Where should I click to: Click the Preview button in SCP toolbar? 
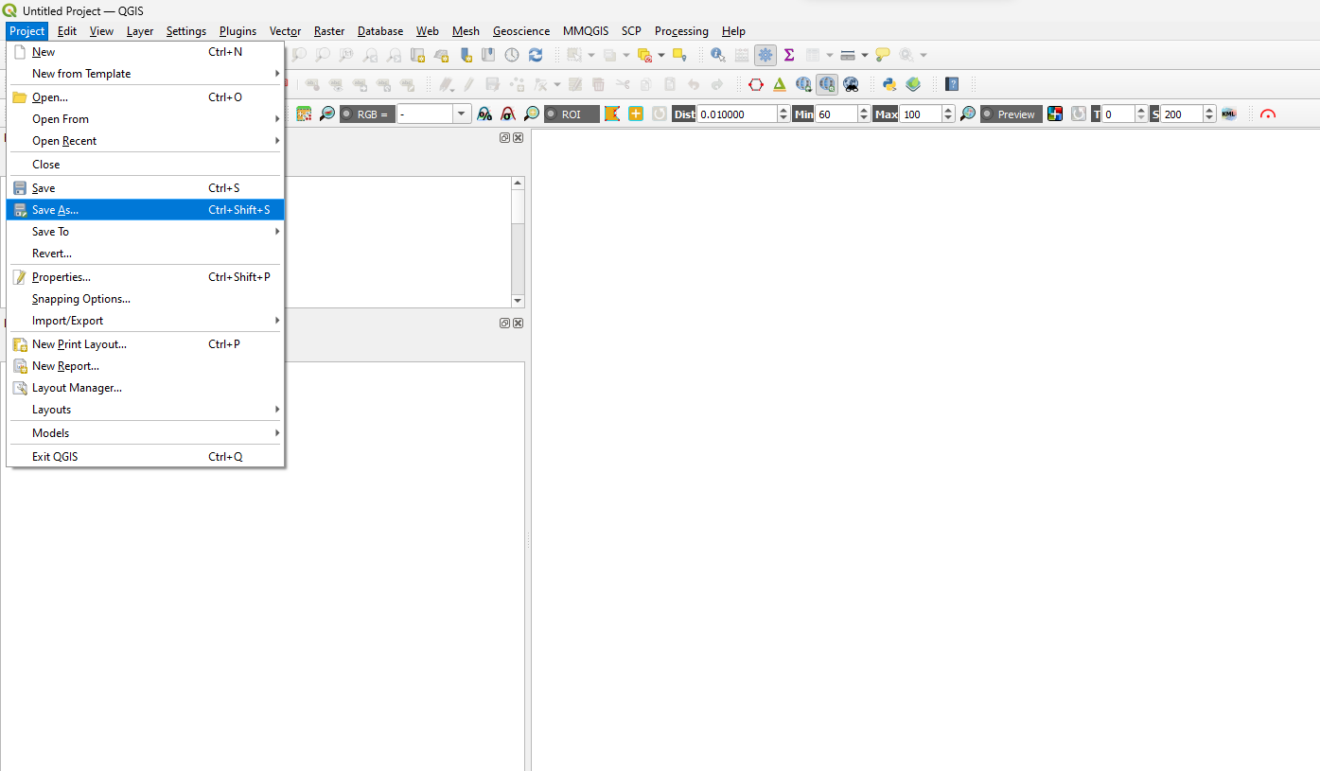(1012, 114)
